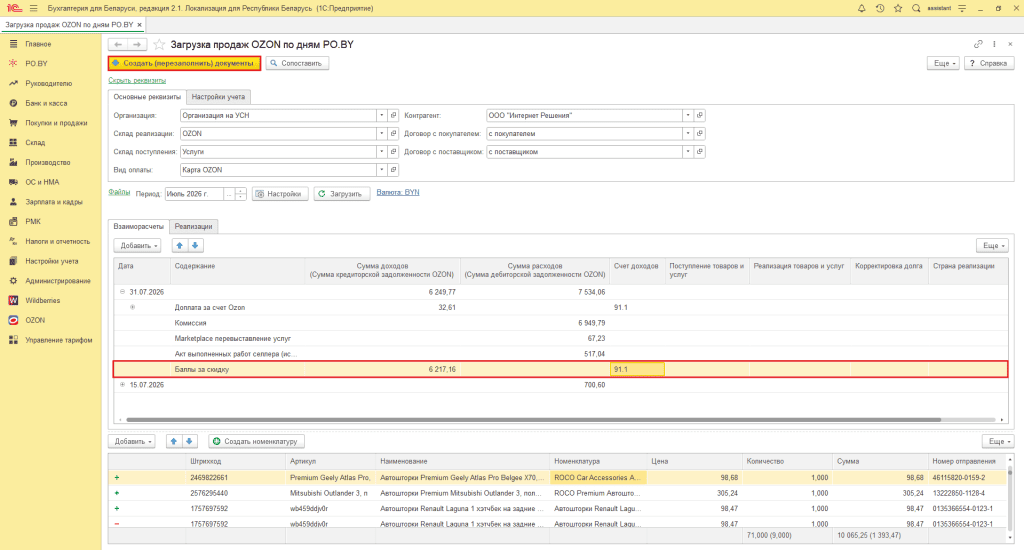Image resolution: width=1024 pixels, height=550 pixels.
Task: Go forward with the right arrow
Action: (x=137, y=44)
